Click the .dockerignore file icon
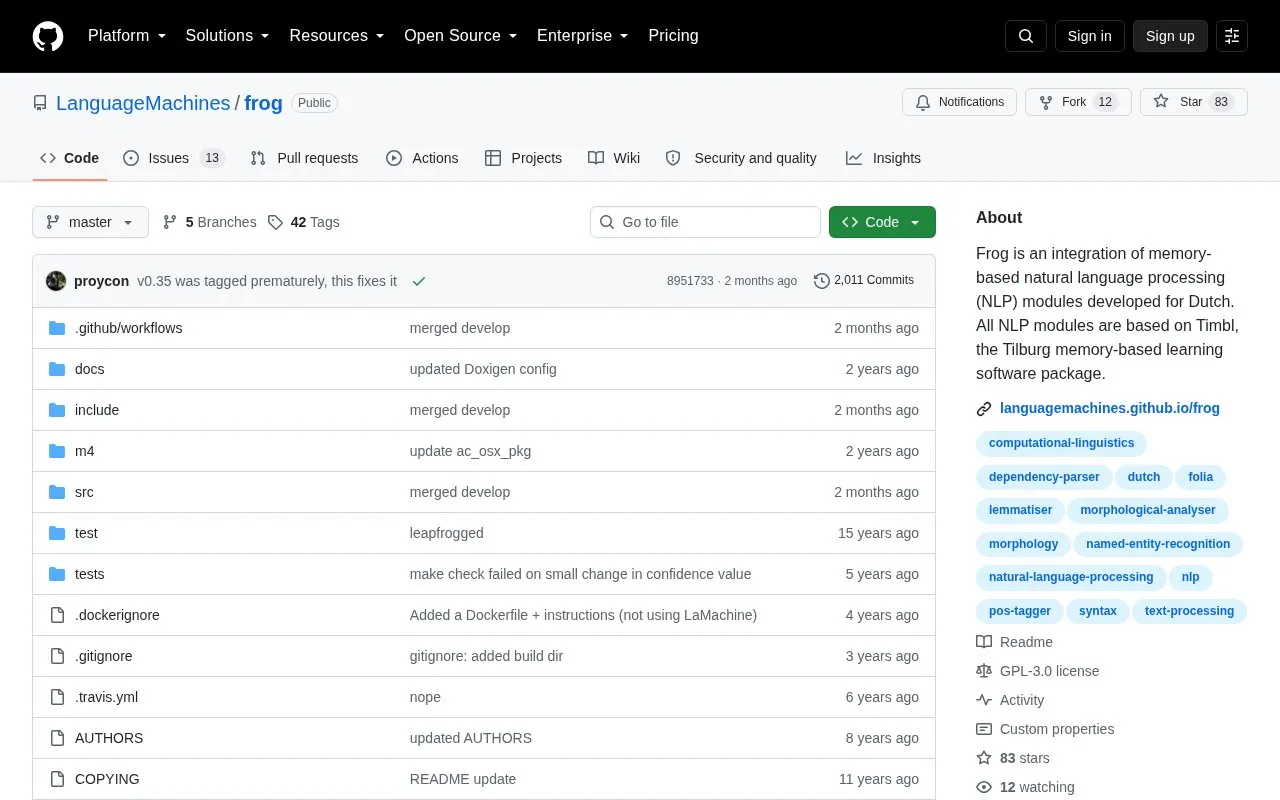The height and width of the screenshot is (800, 1280). (57, 615)
